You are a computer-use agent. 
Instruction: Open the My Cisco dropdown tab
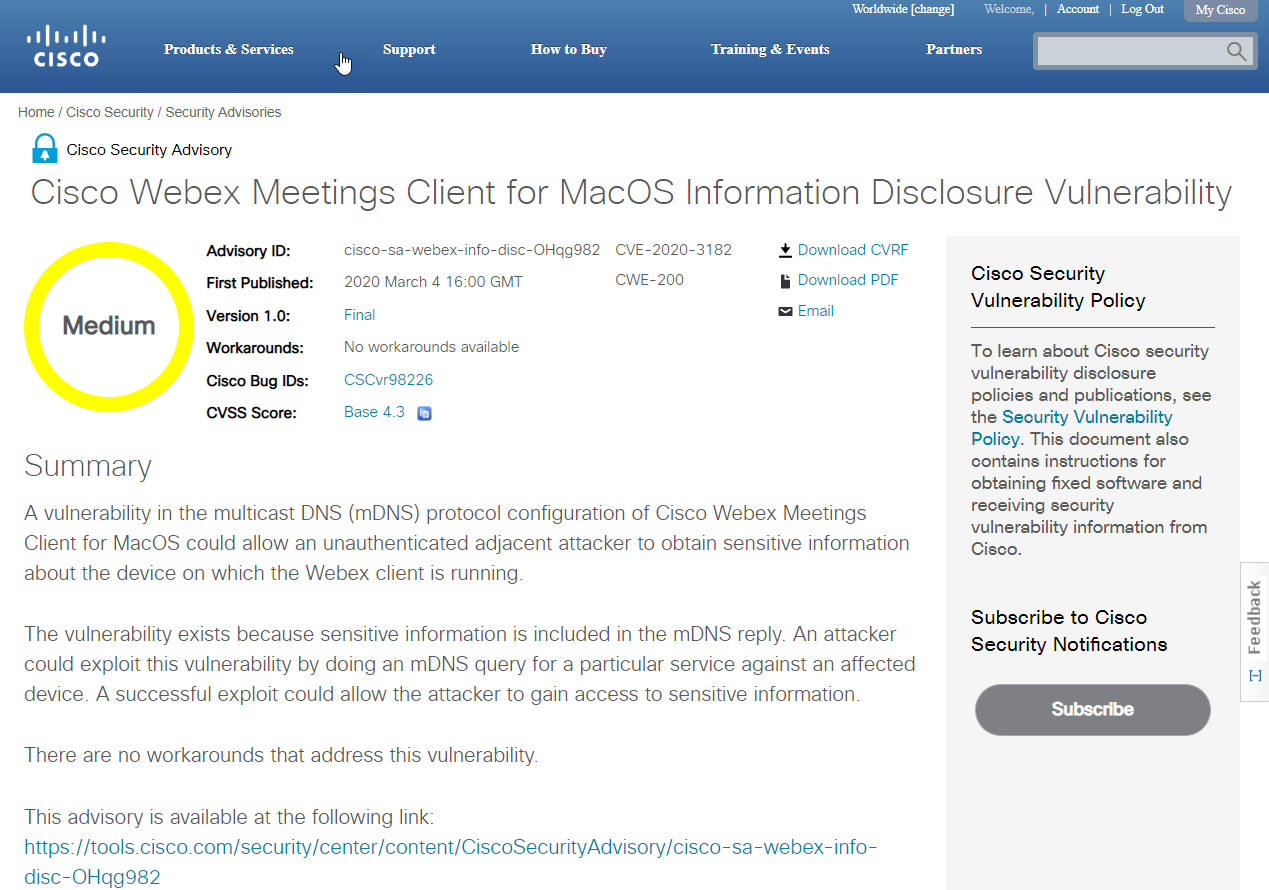pos(1221,10)
